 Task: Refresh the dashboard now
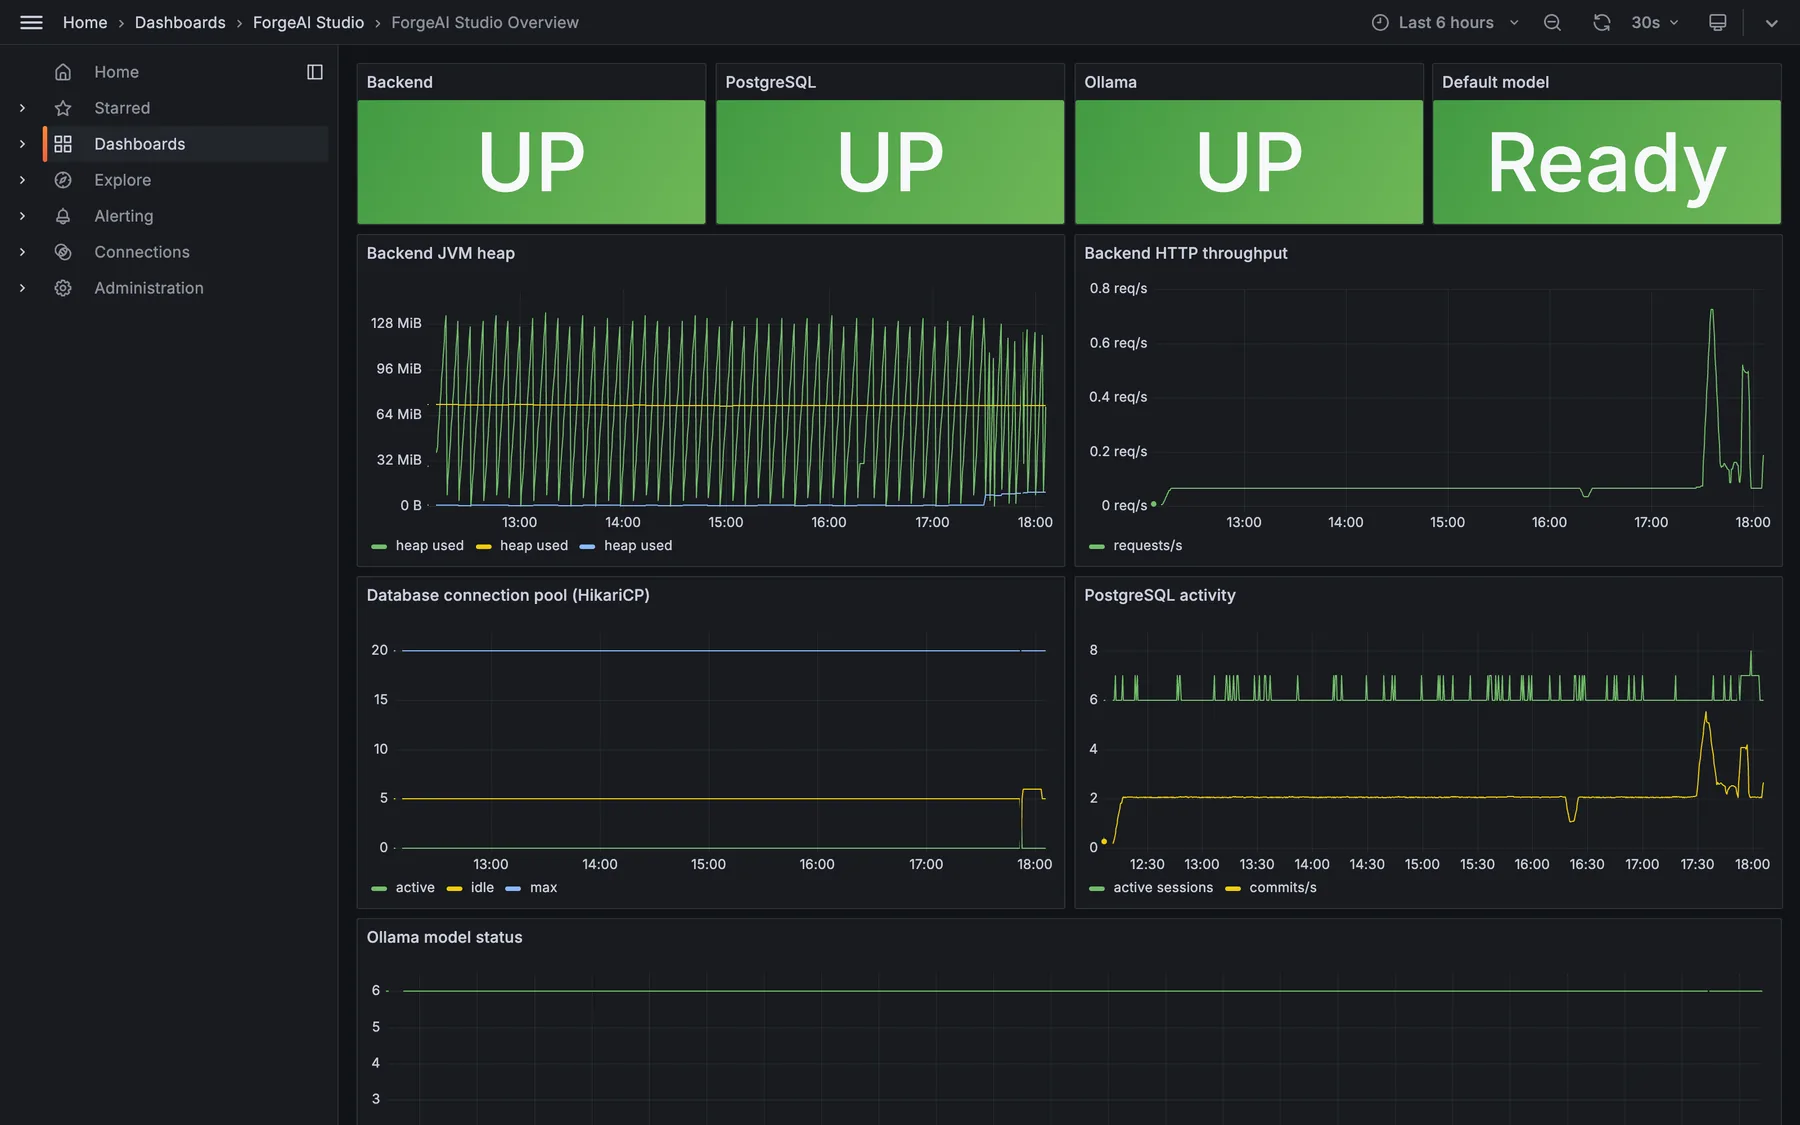coord(1602,22)
